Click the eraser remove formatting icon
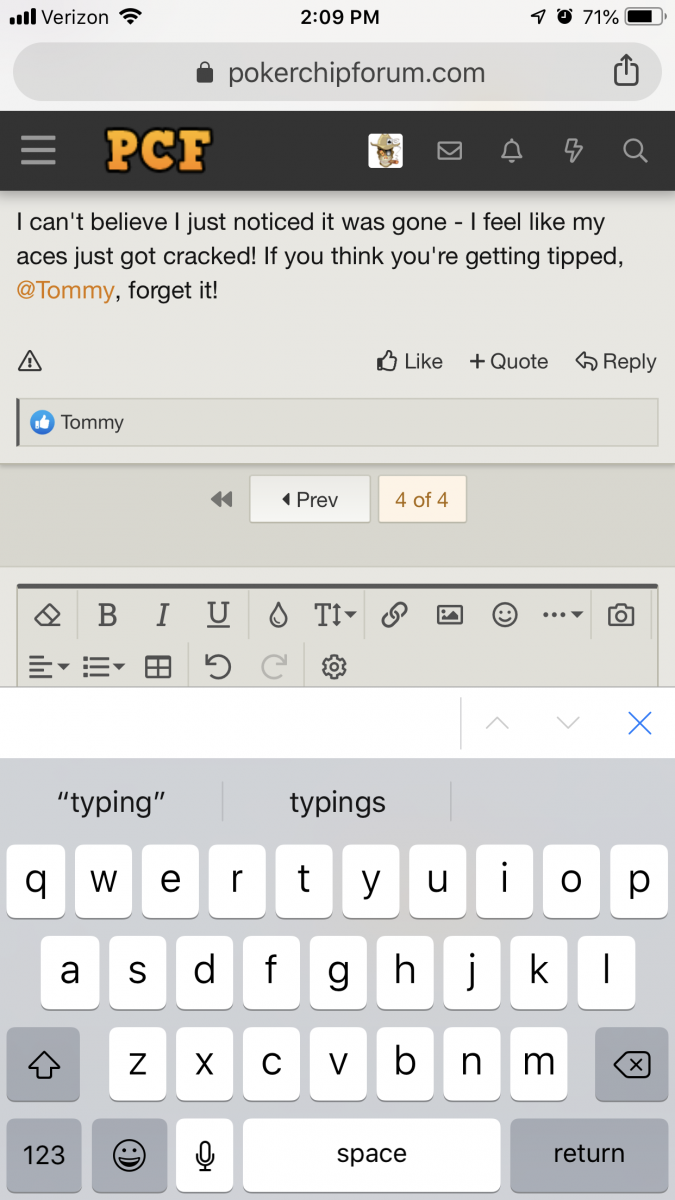Image resolution: width=675 pixels, height=1200 pixels. pyautogui.click(x=48, y=615)
